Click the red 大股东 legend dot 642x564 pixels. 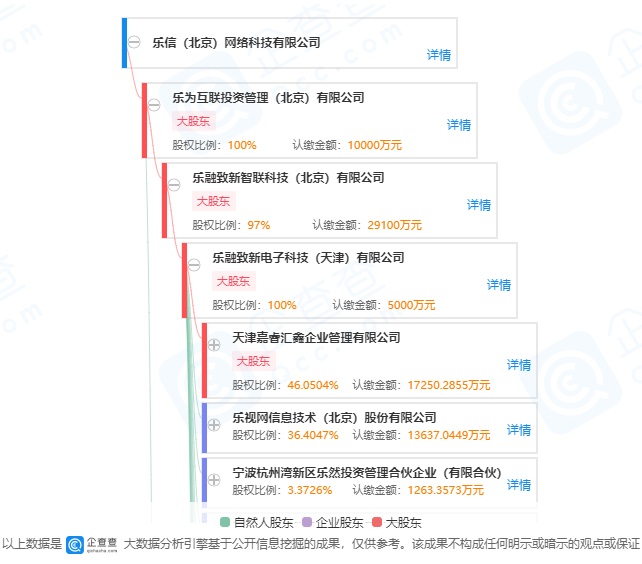(x=377, y=522)
